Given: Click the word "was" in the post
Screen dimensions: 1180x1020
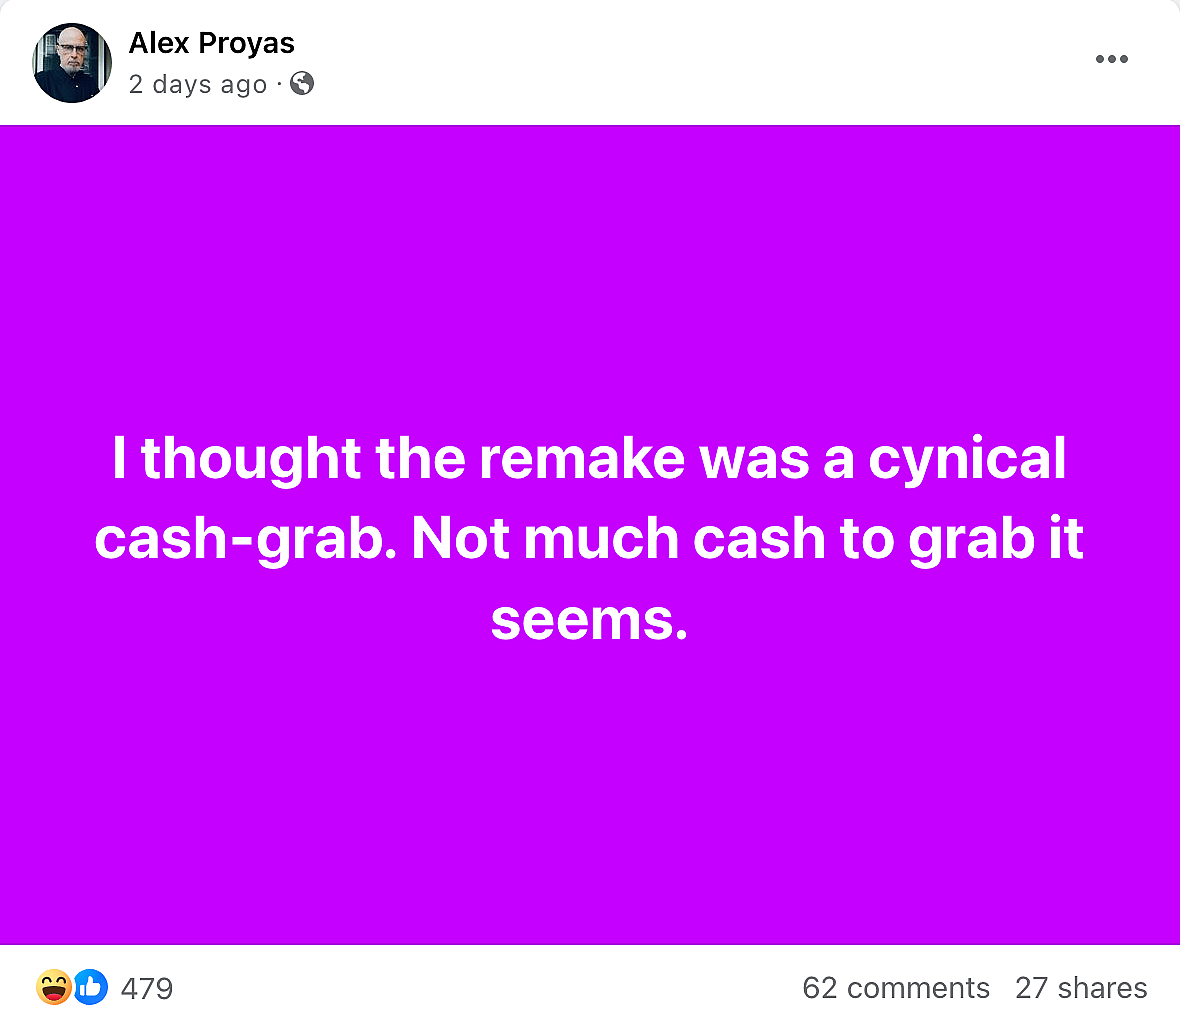Looking at the screenshot, I should pos(754,459).
